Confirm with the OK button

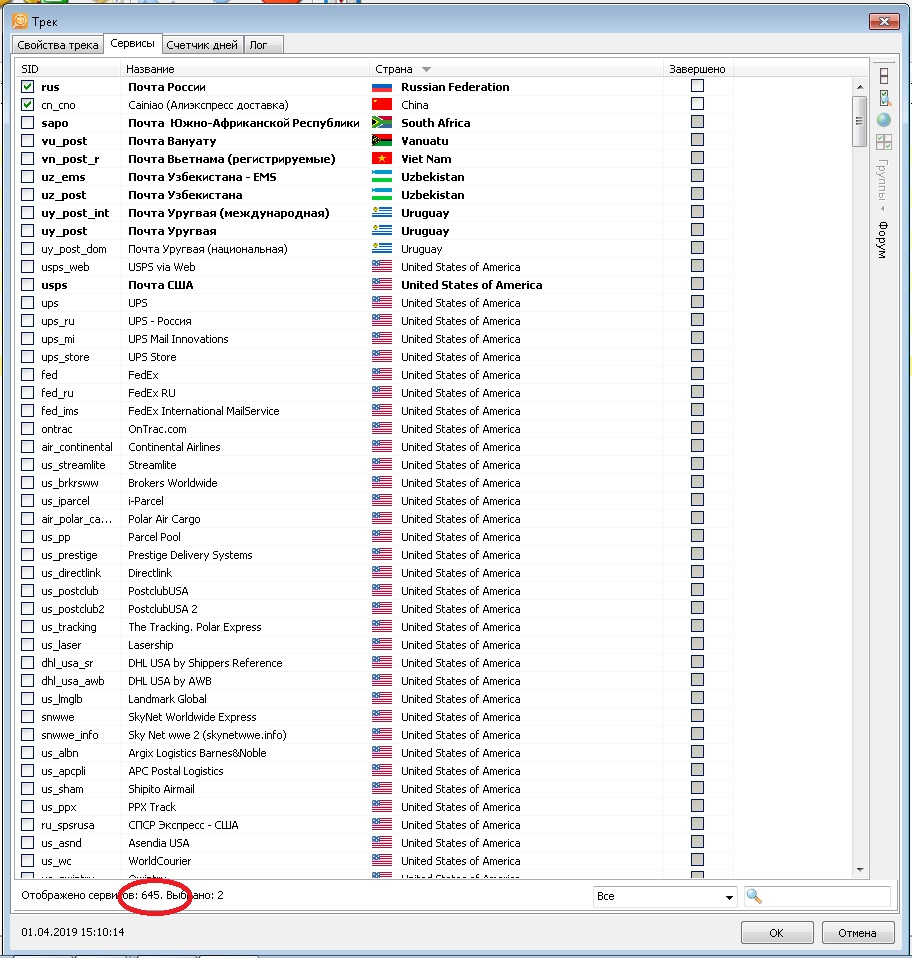tap(776, 932)
